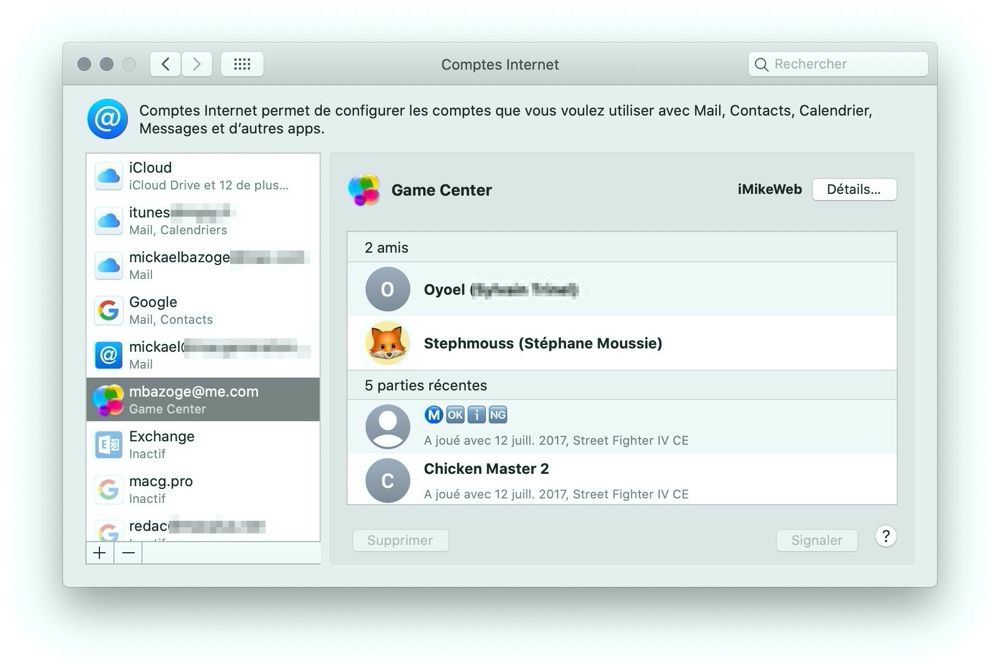Select friend Stephmouss (Stéphane Moussie)
This screenshot has height=670, width=1000.
[x=622, y=343]
